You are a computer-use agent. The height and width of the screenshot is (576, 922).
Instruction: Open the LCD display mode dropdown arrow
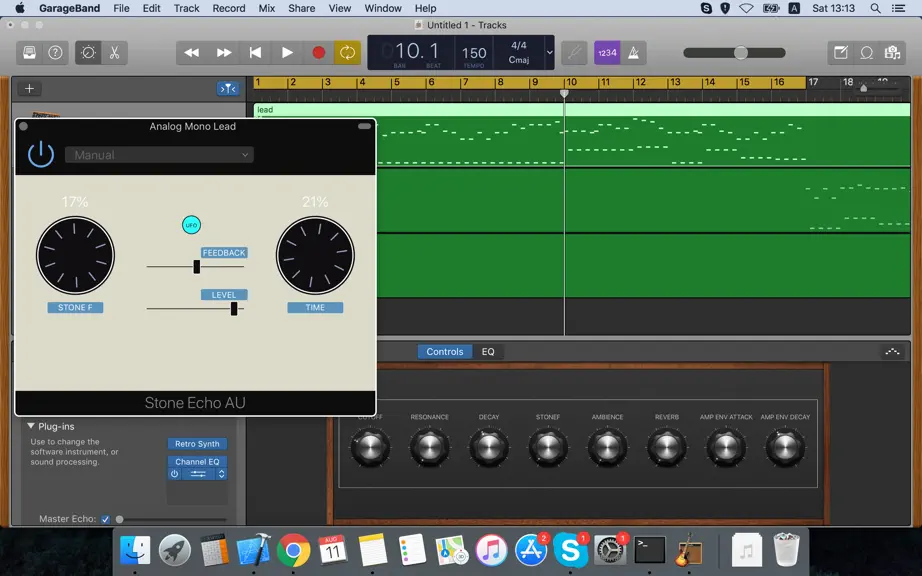pos(549,52)
